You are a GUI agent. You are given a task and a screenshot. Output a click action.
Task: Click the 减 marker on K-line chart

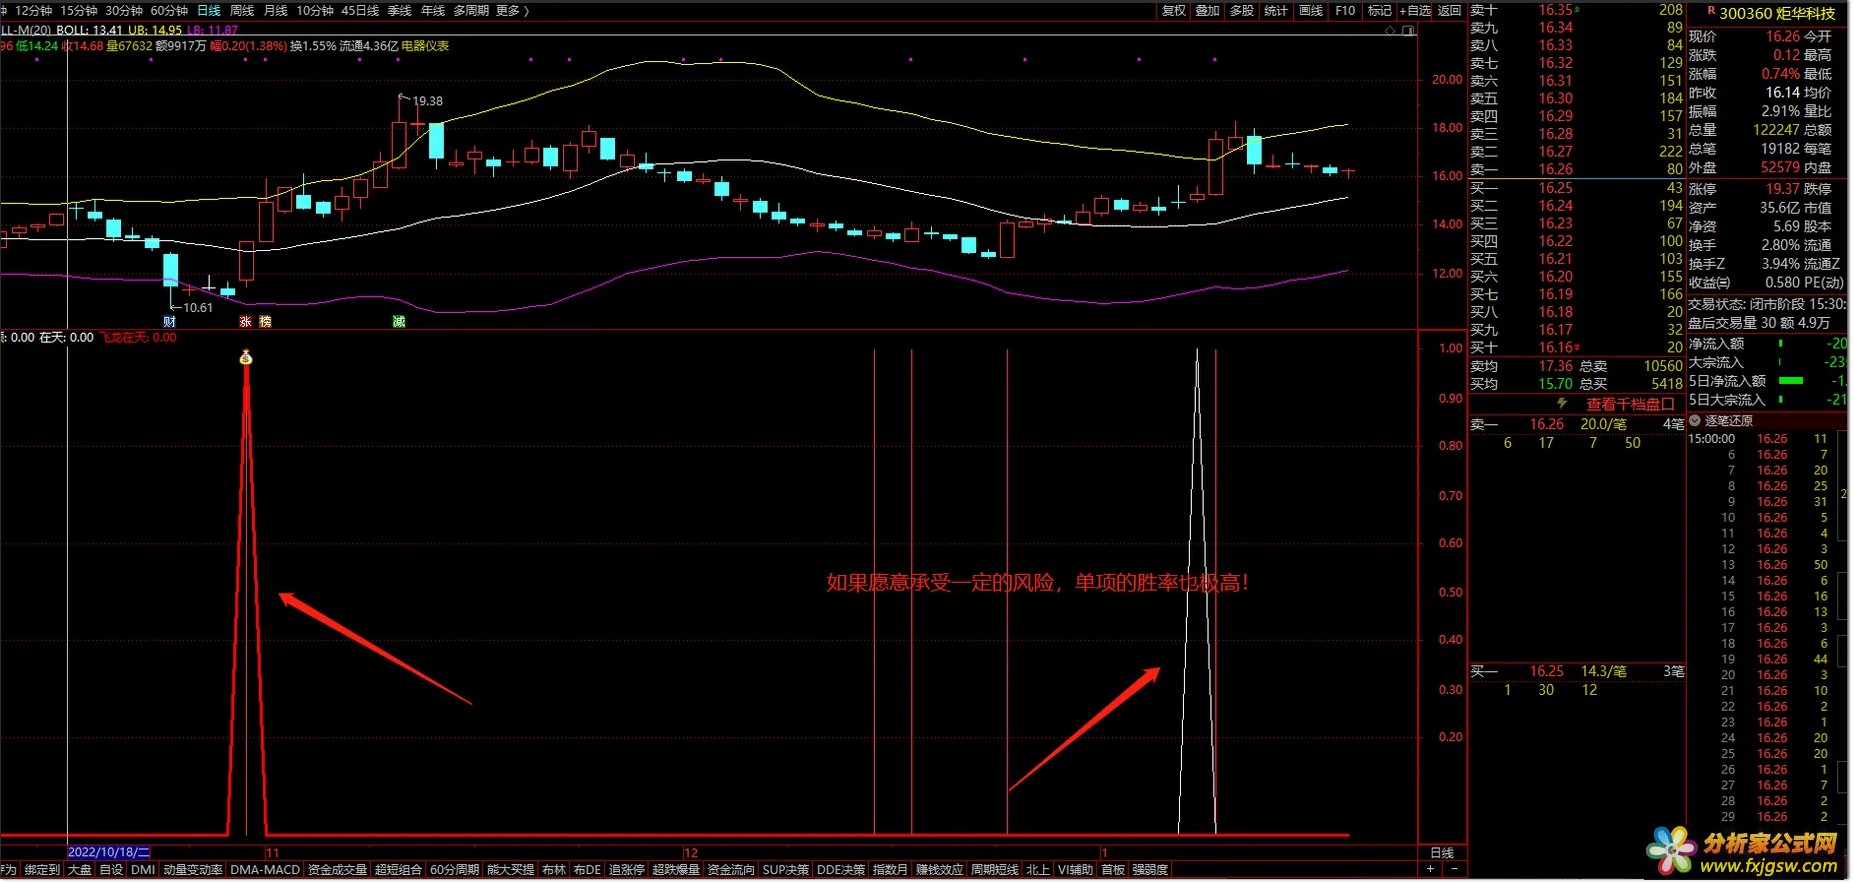coord(399,322)
